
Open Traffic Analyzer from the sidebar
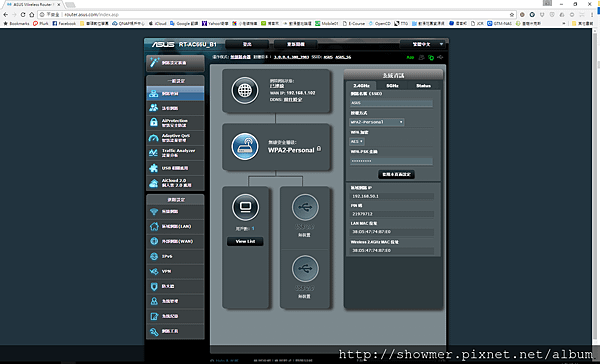(175, 153)
